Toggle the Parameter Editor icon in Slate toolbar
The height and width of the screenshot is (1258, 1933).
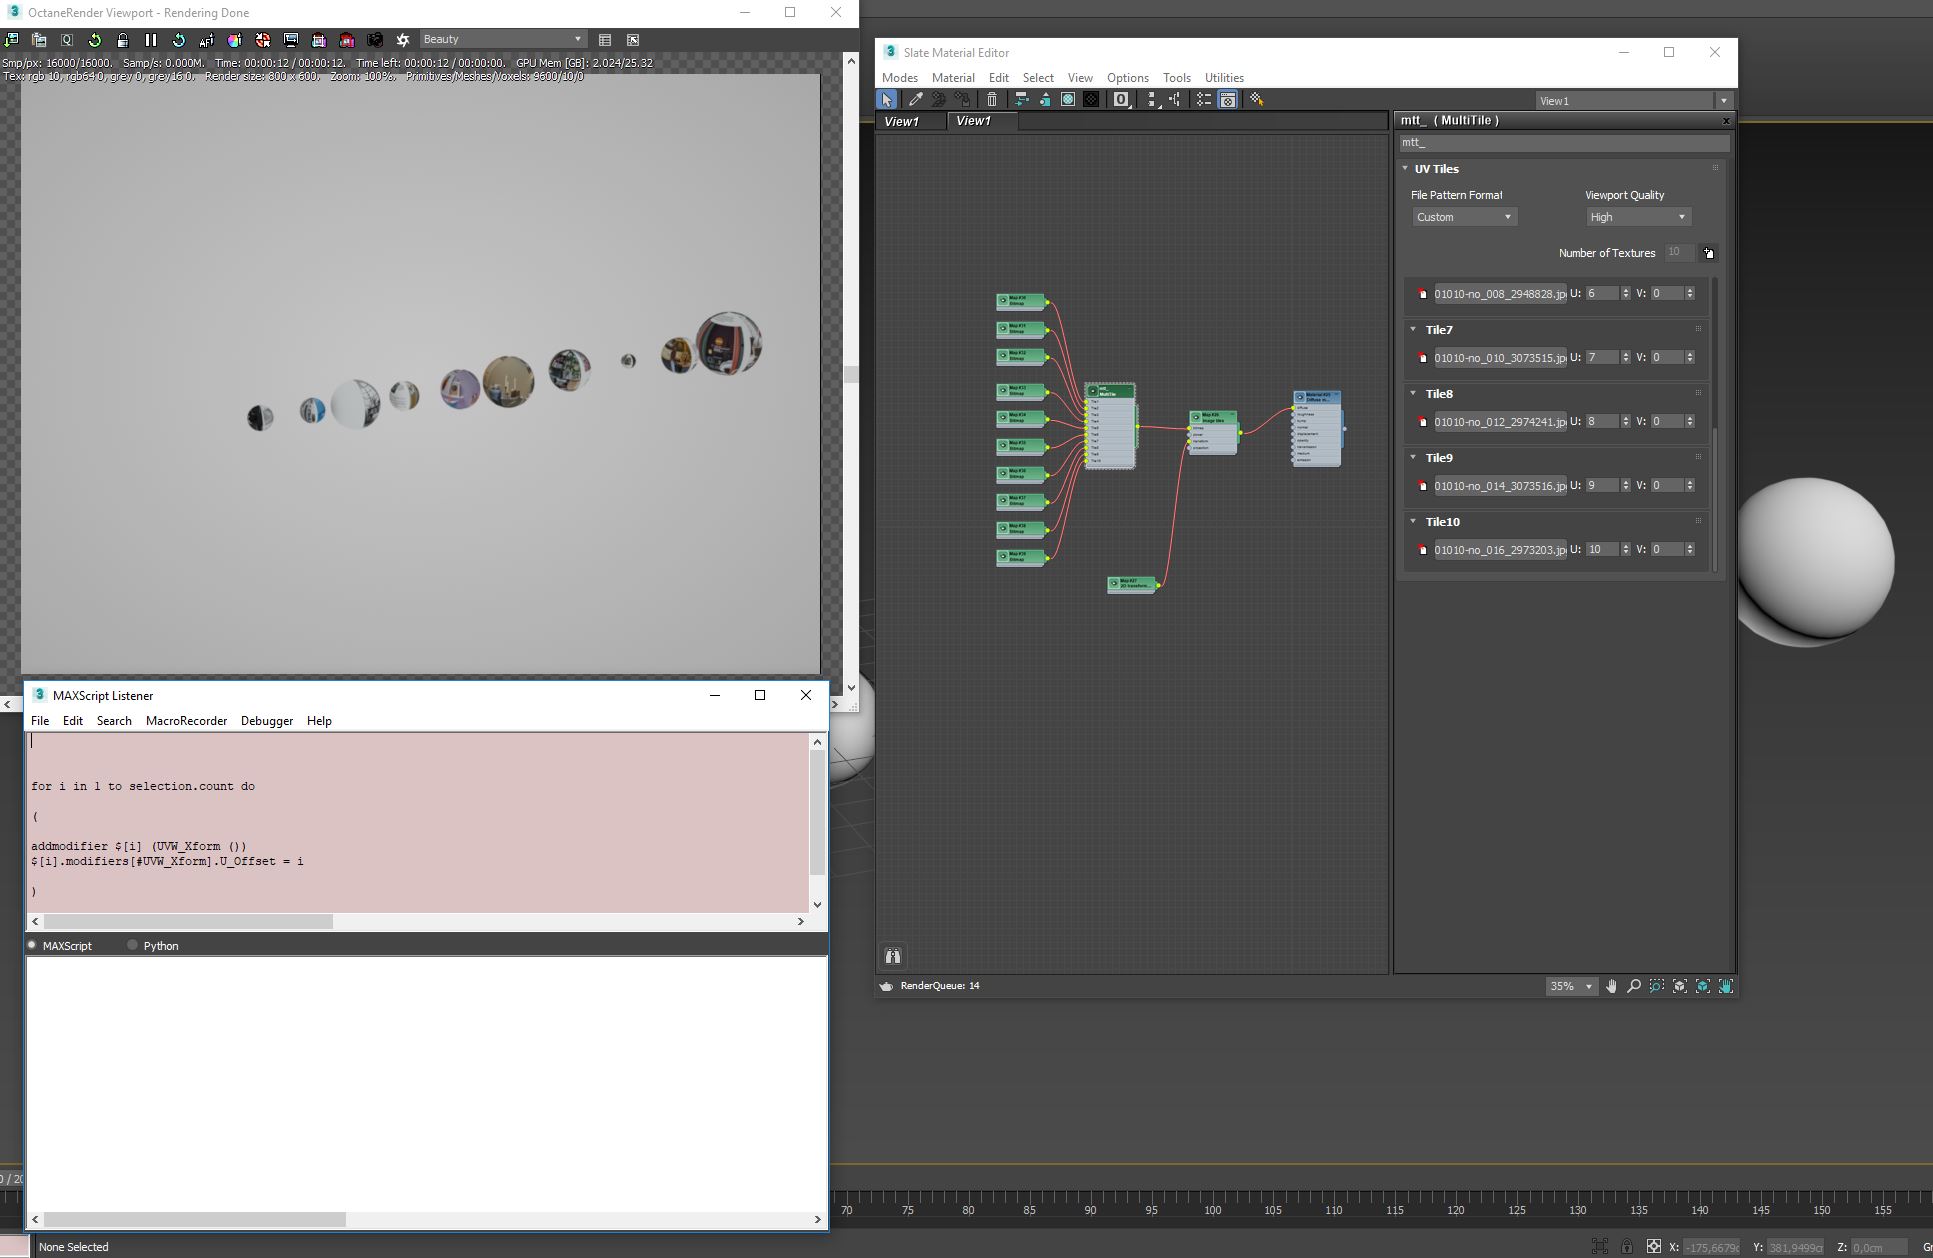click(x=1227, y=99)
